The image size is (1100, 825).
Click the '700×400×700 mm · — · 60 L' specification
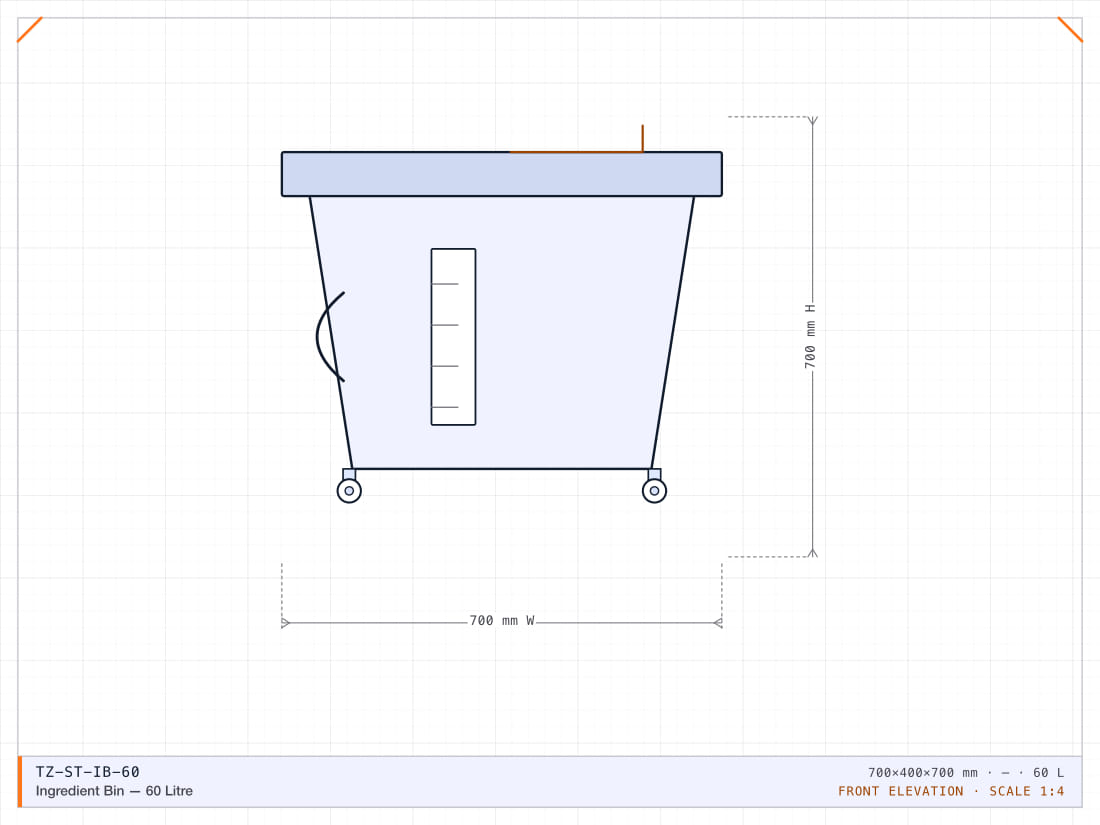(965, 772)
